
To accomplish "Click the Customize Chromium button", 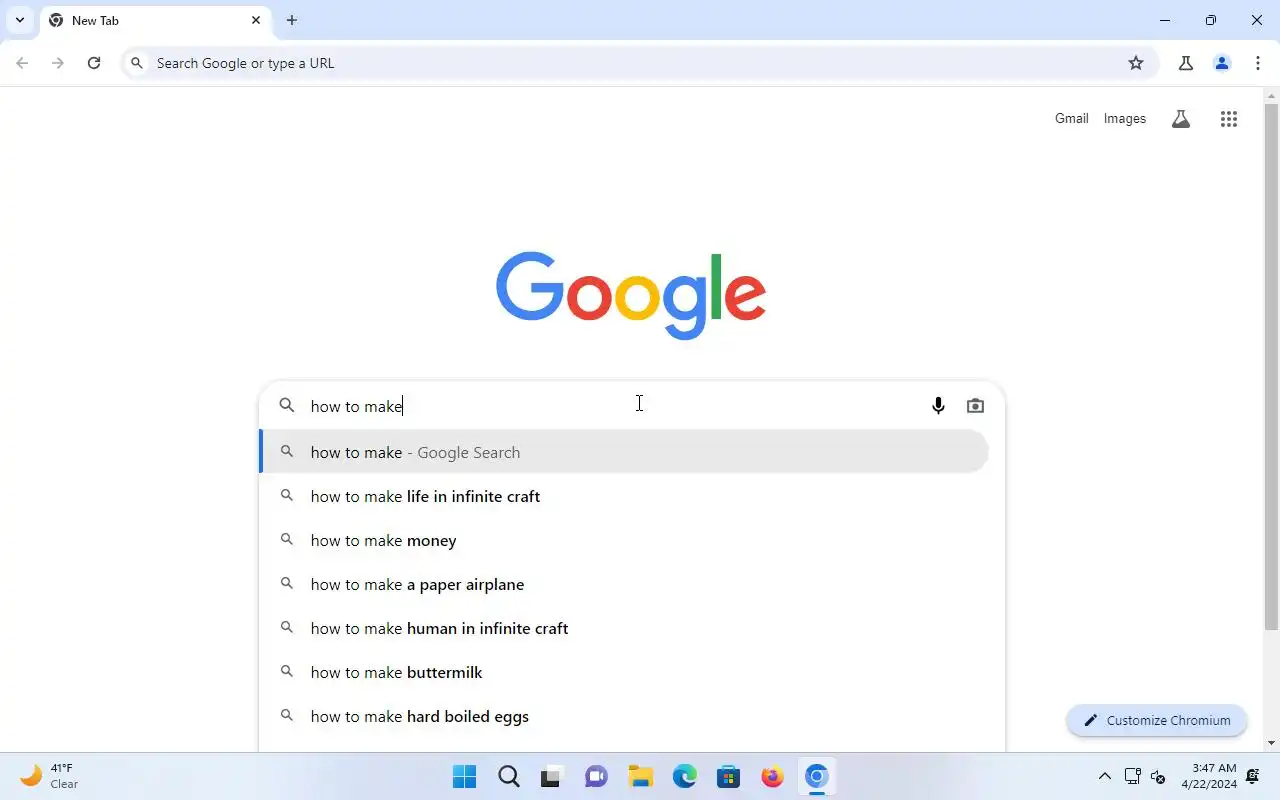I will 1157,720.
